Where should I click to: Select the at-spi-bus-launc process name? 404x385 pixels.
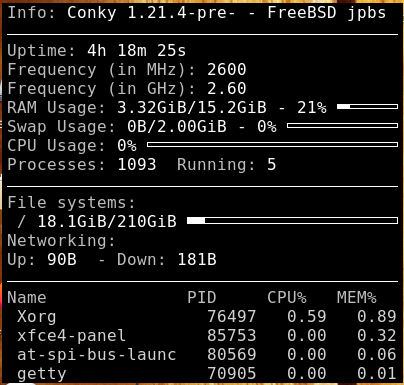pos(97,355)
